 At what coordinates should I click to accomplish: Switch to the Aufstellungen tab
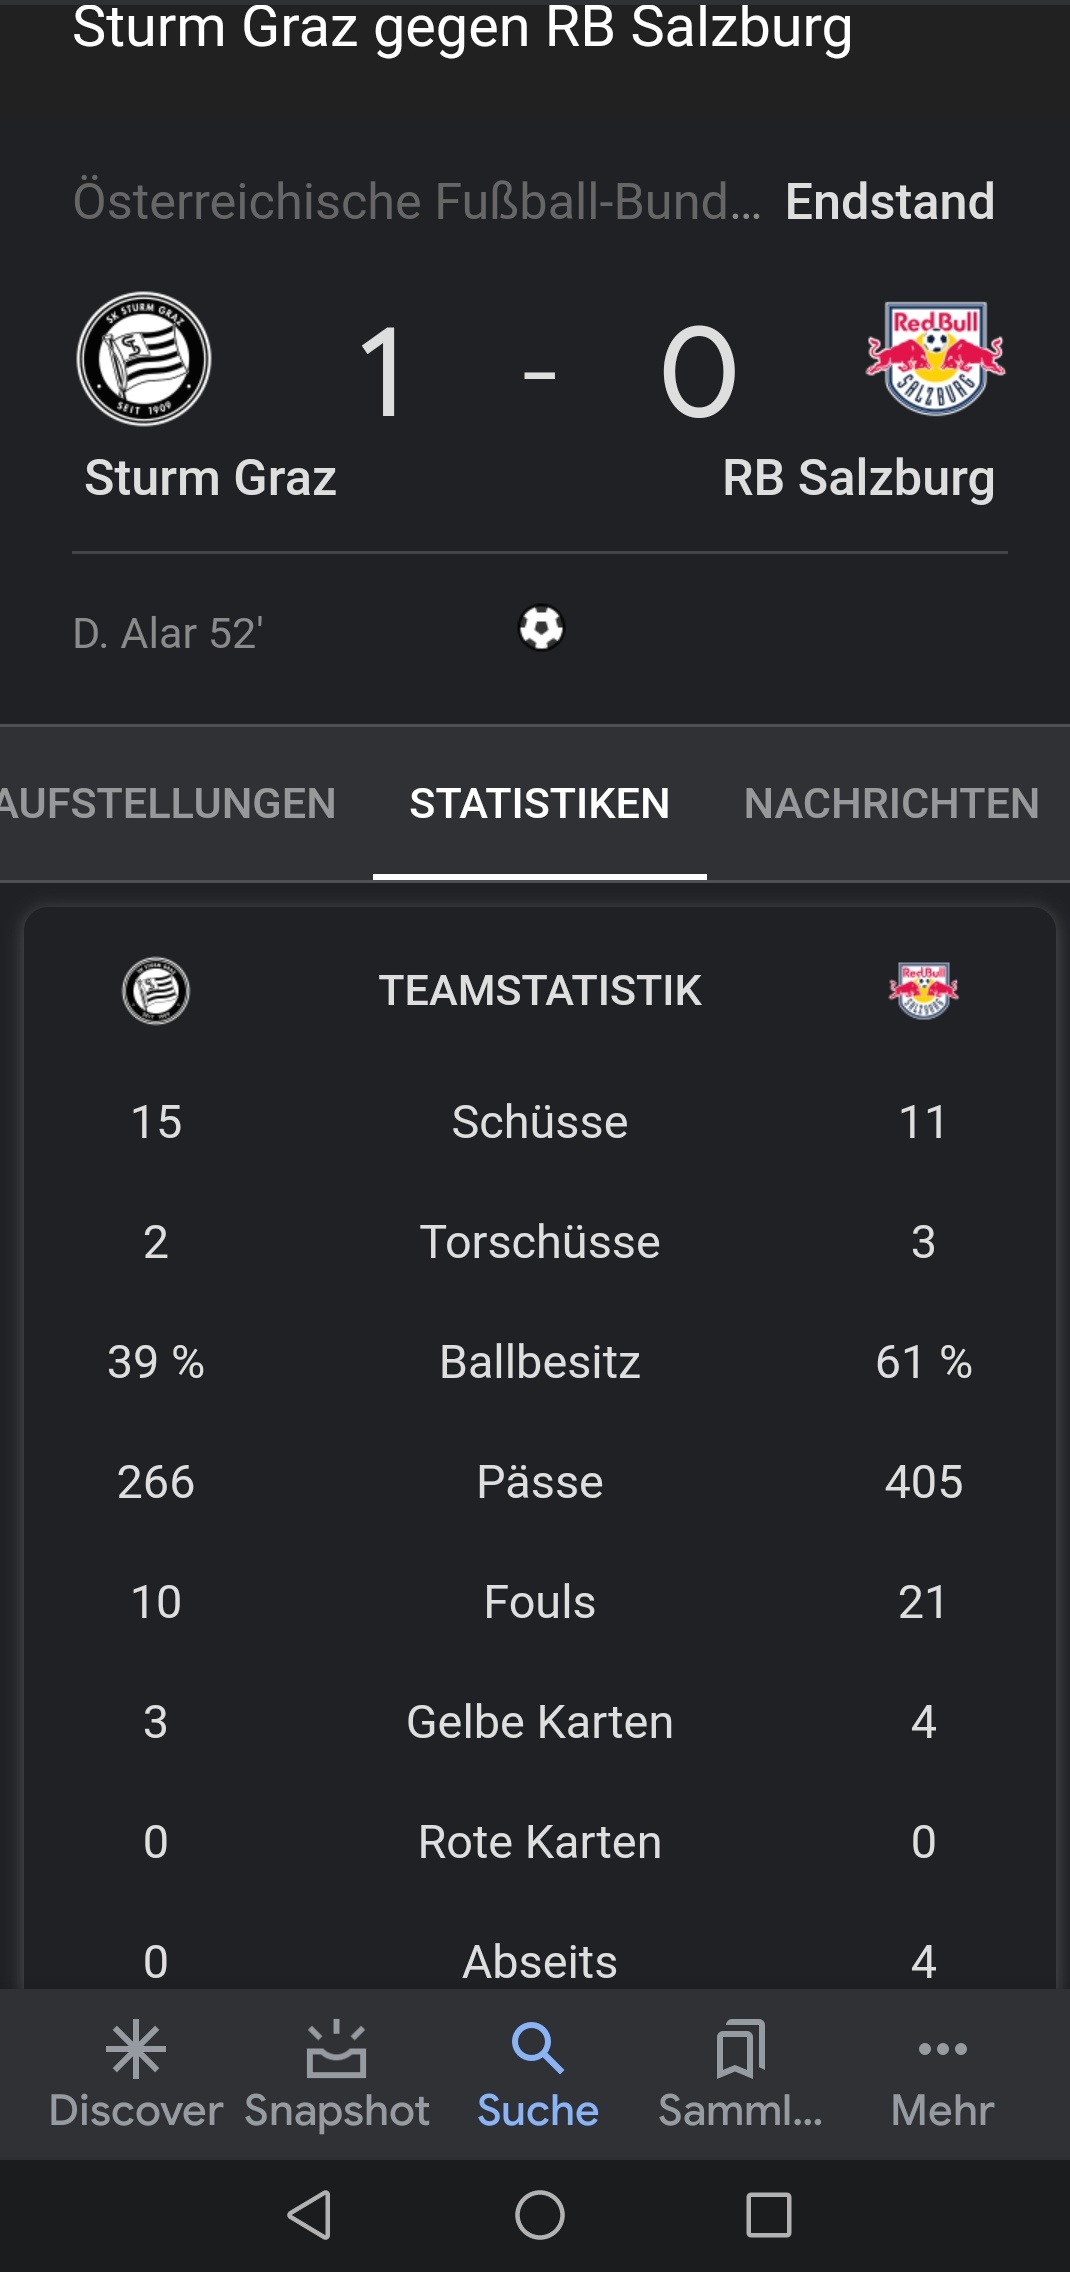pos(168,804)
